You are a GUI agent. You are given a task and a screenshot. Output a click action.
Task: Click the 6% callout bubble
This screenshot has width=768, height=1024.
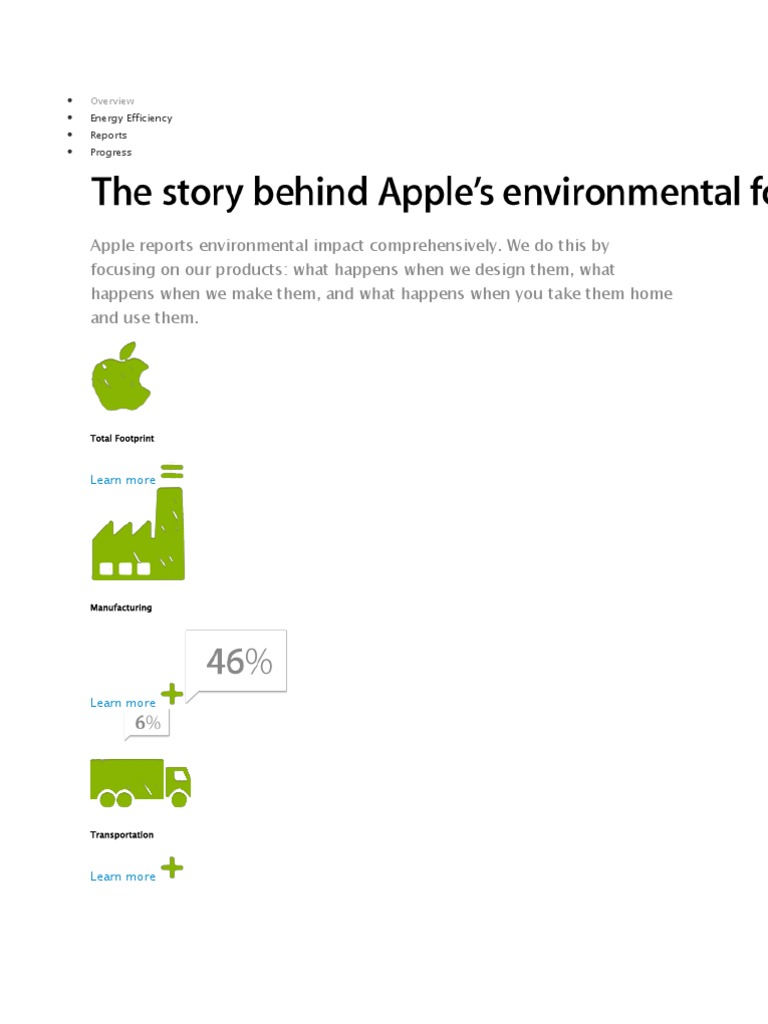(x=147, y=722)
